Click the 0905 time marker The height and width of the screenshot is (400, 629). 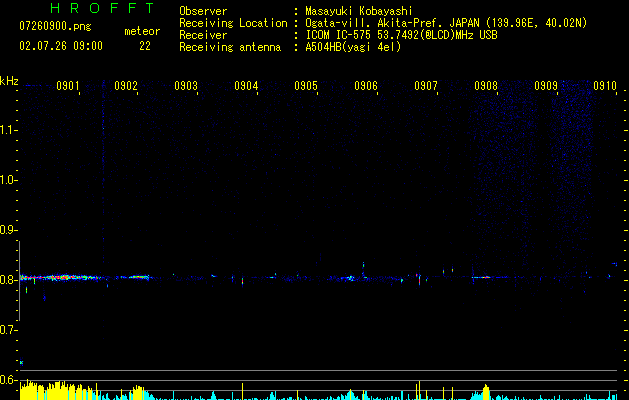pos(306,86)
